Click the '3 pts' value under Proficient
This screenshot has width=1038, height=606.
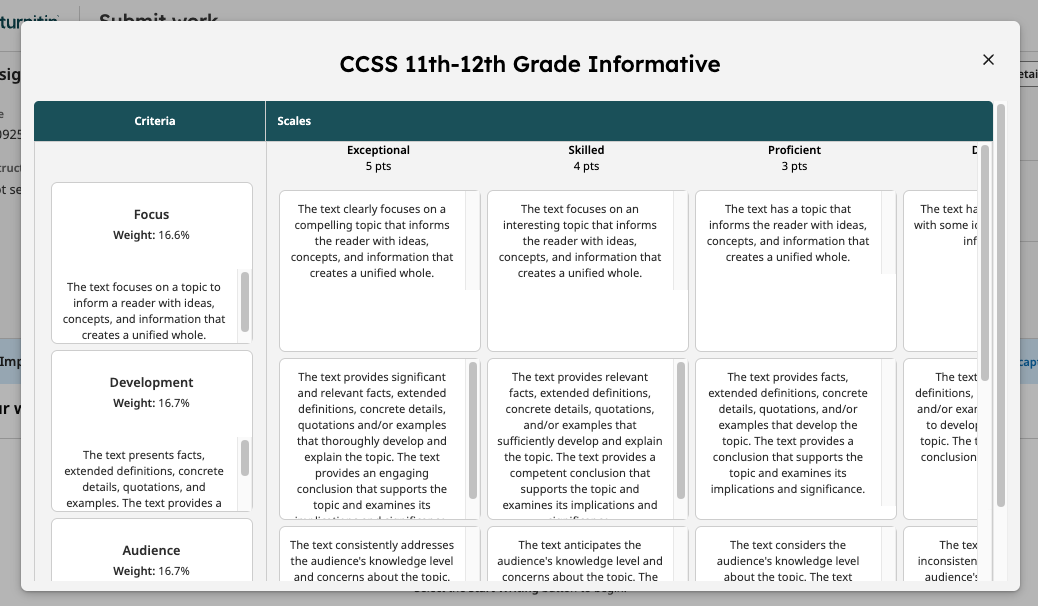pyautogui.click(x=794, y=166)
